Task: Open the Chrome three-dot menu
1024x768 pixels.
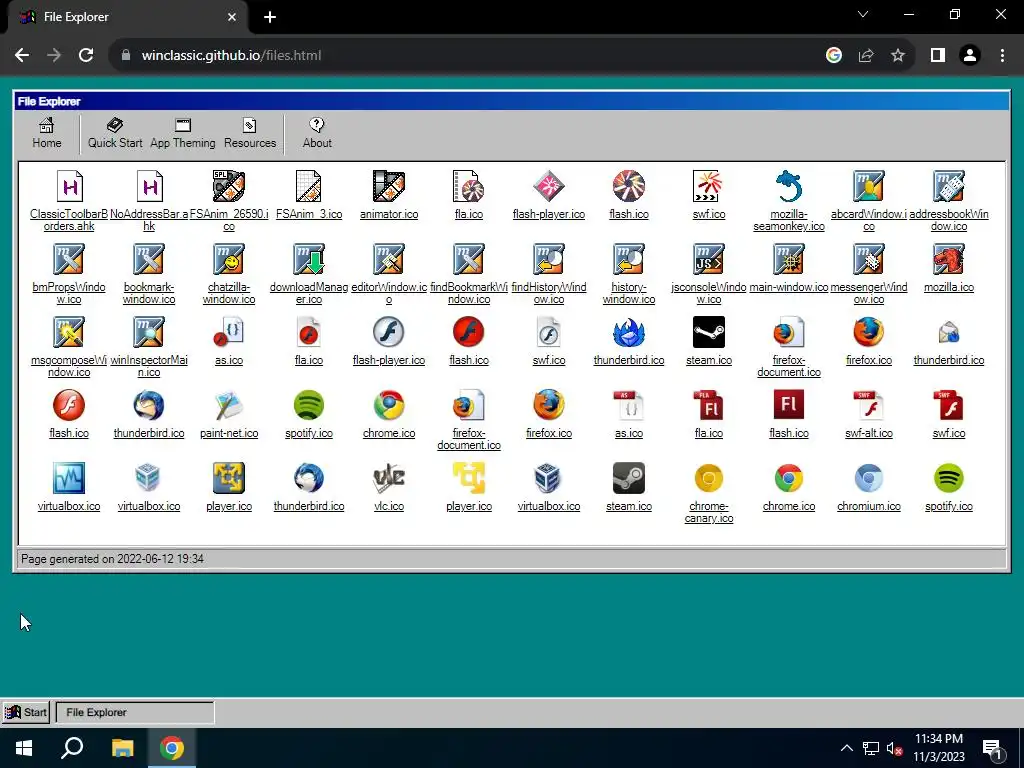Action: click(1002, 56)
